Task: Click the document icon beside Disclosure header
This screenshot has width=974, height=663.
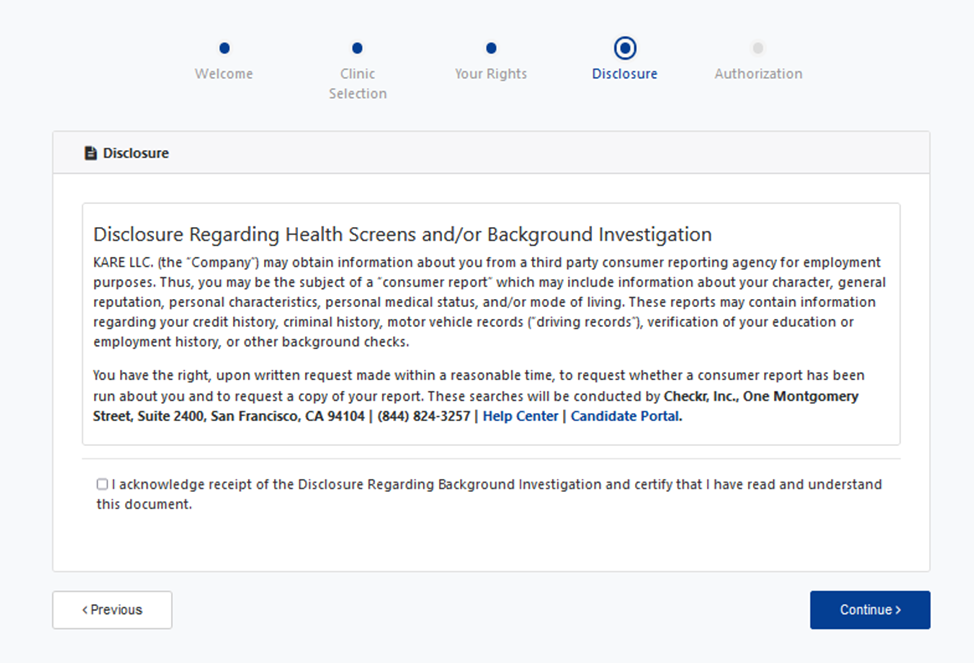Action: pos(89,152)
